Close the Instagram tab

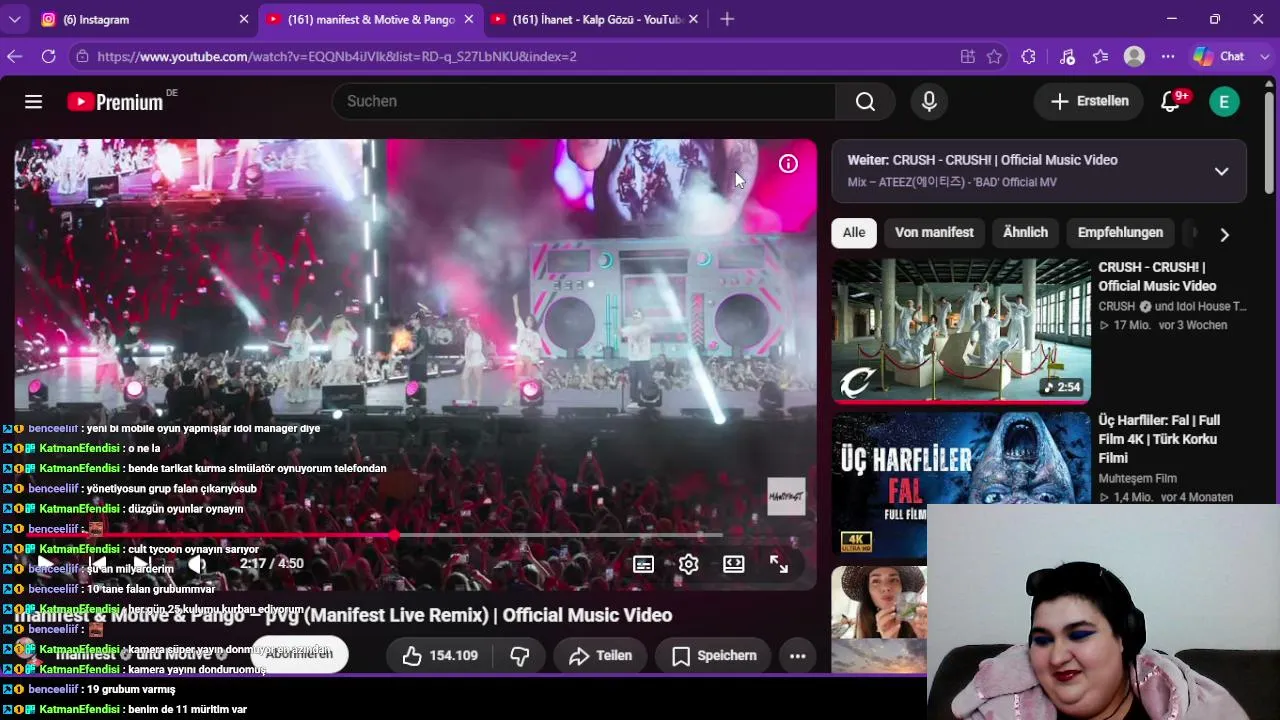(244, 19)
